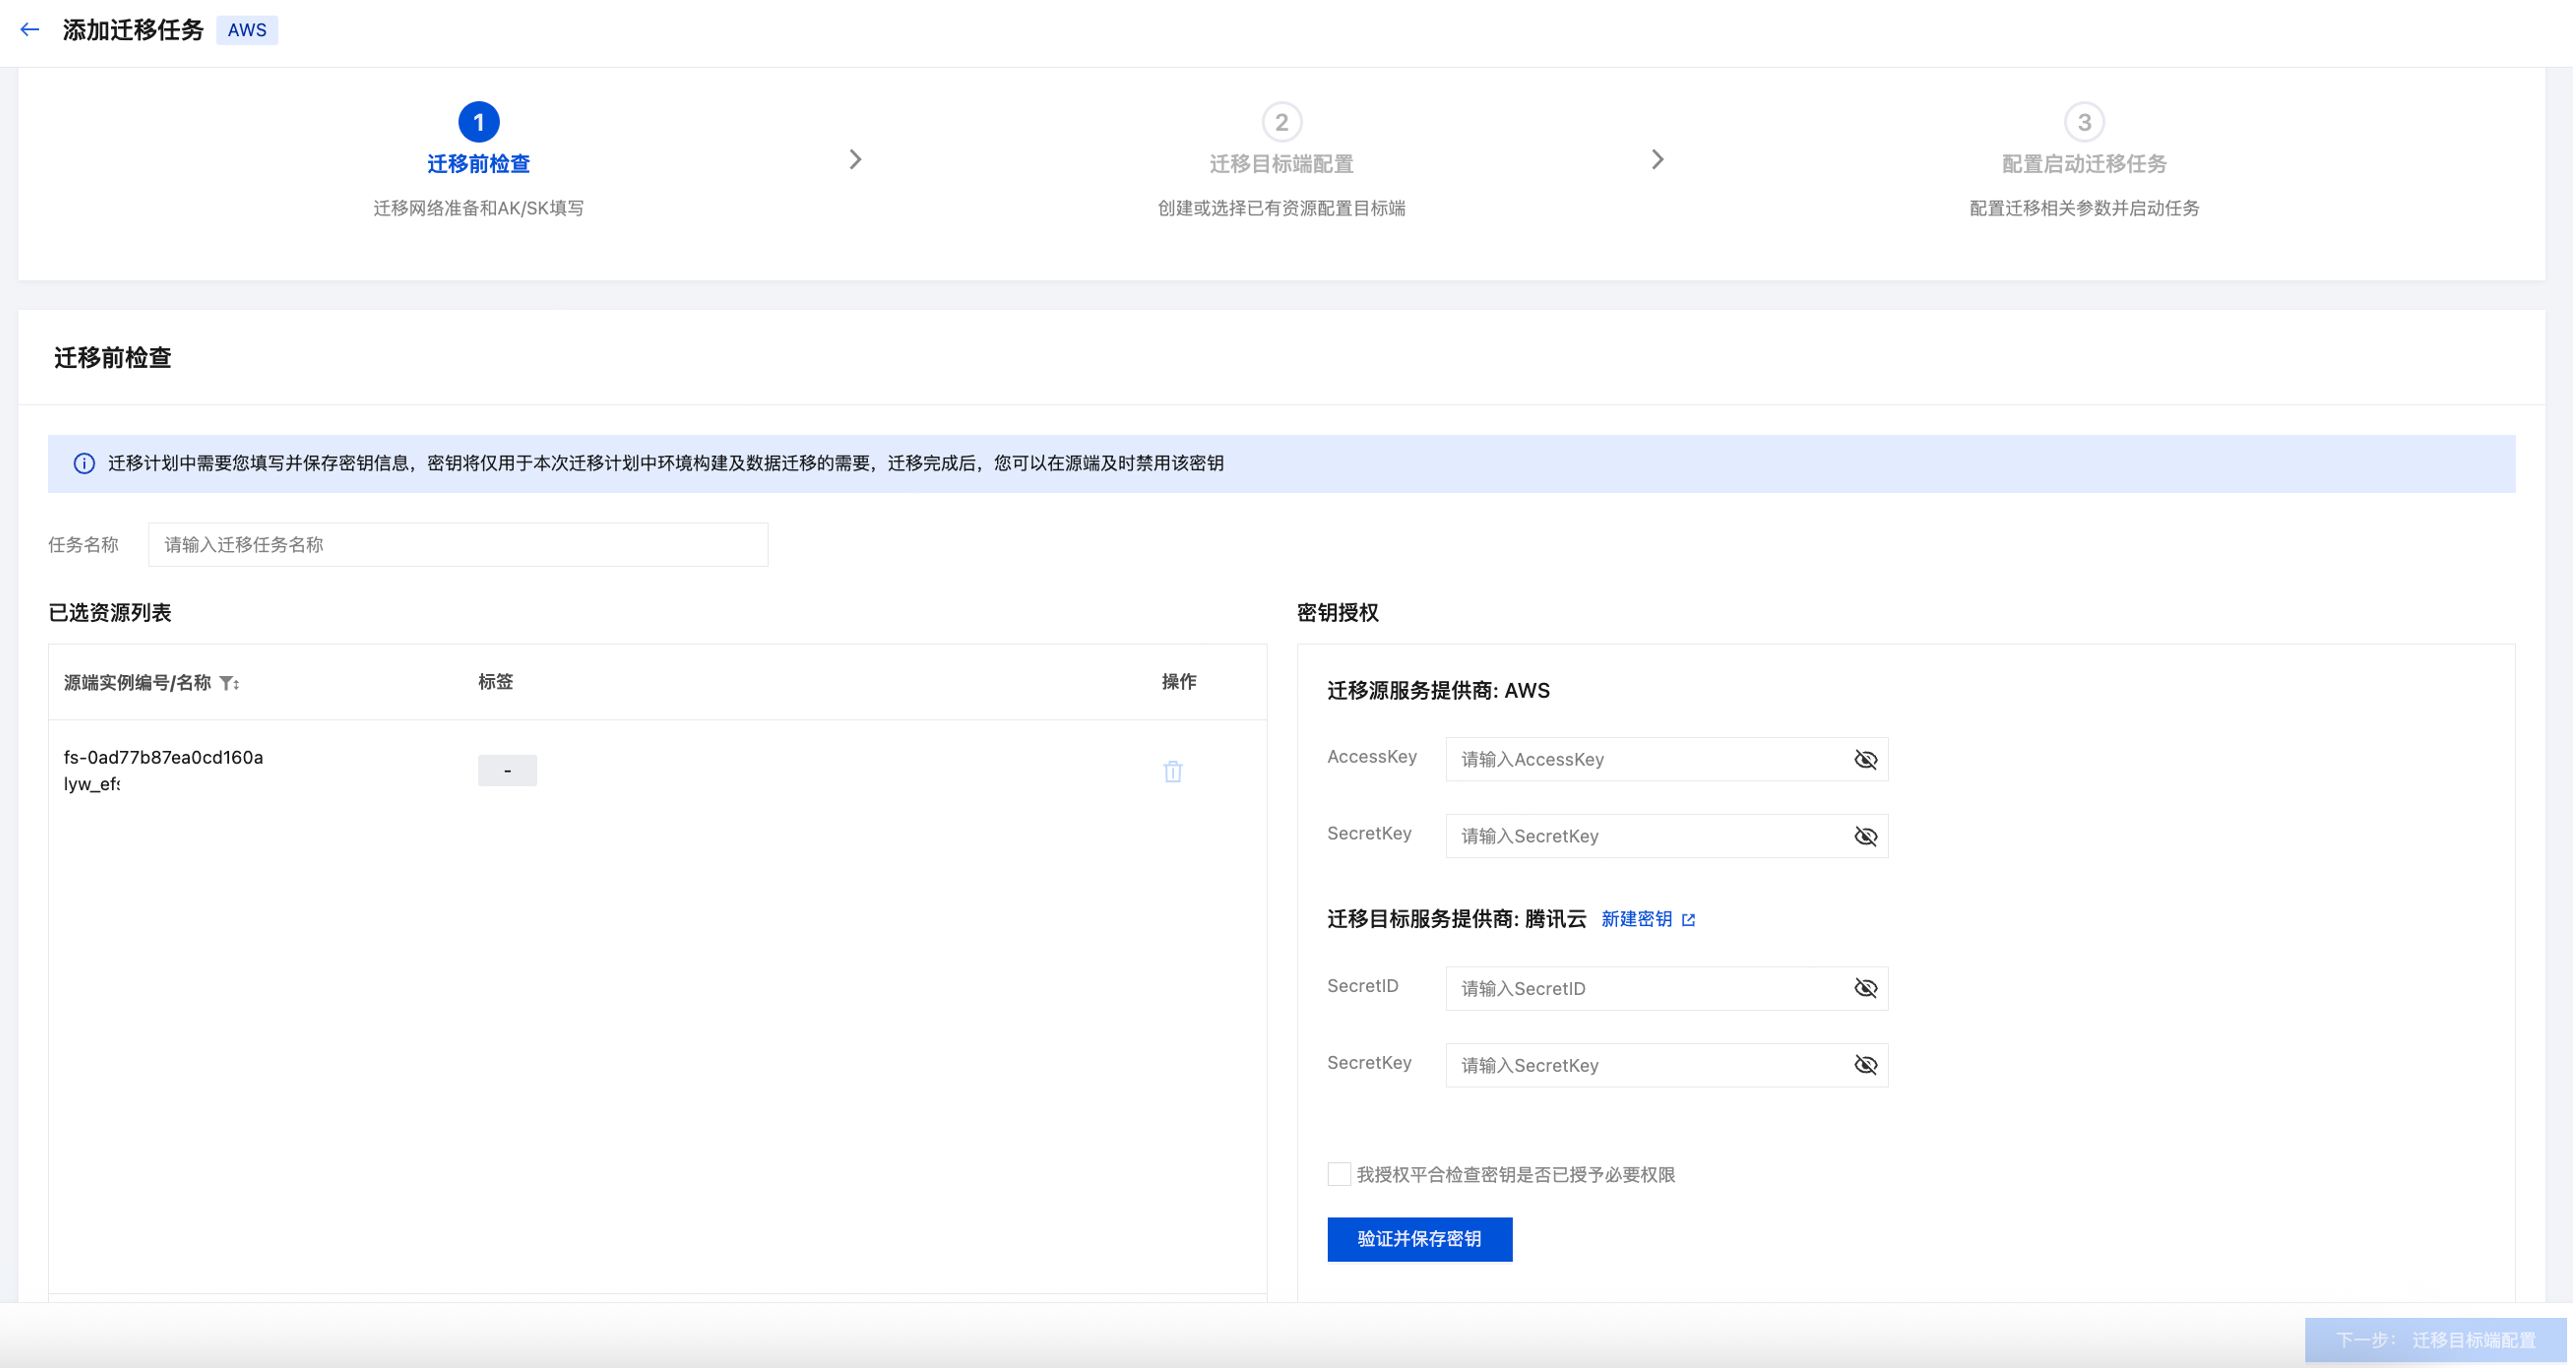Image resolution: width=2573 pixels, height=1368 pixels.
Task: Focus the 任务名称 input field
Action: point(458,545)
